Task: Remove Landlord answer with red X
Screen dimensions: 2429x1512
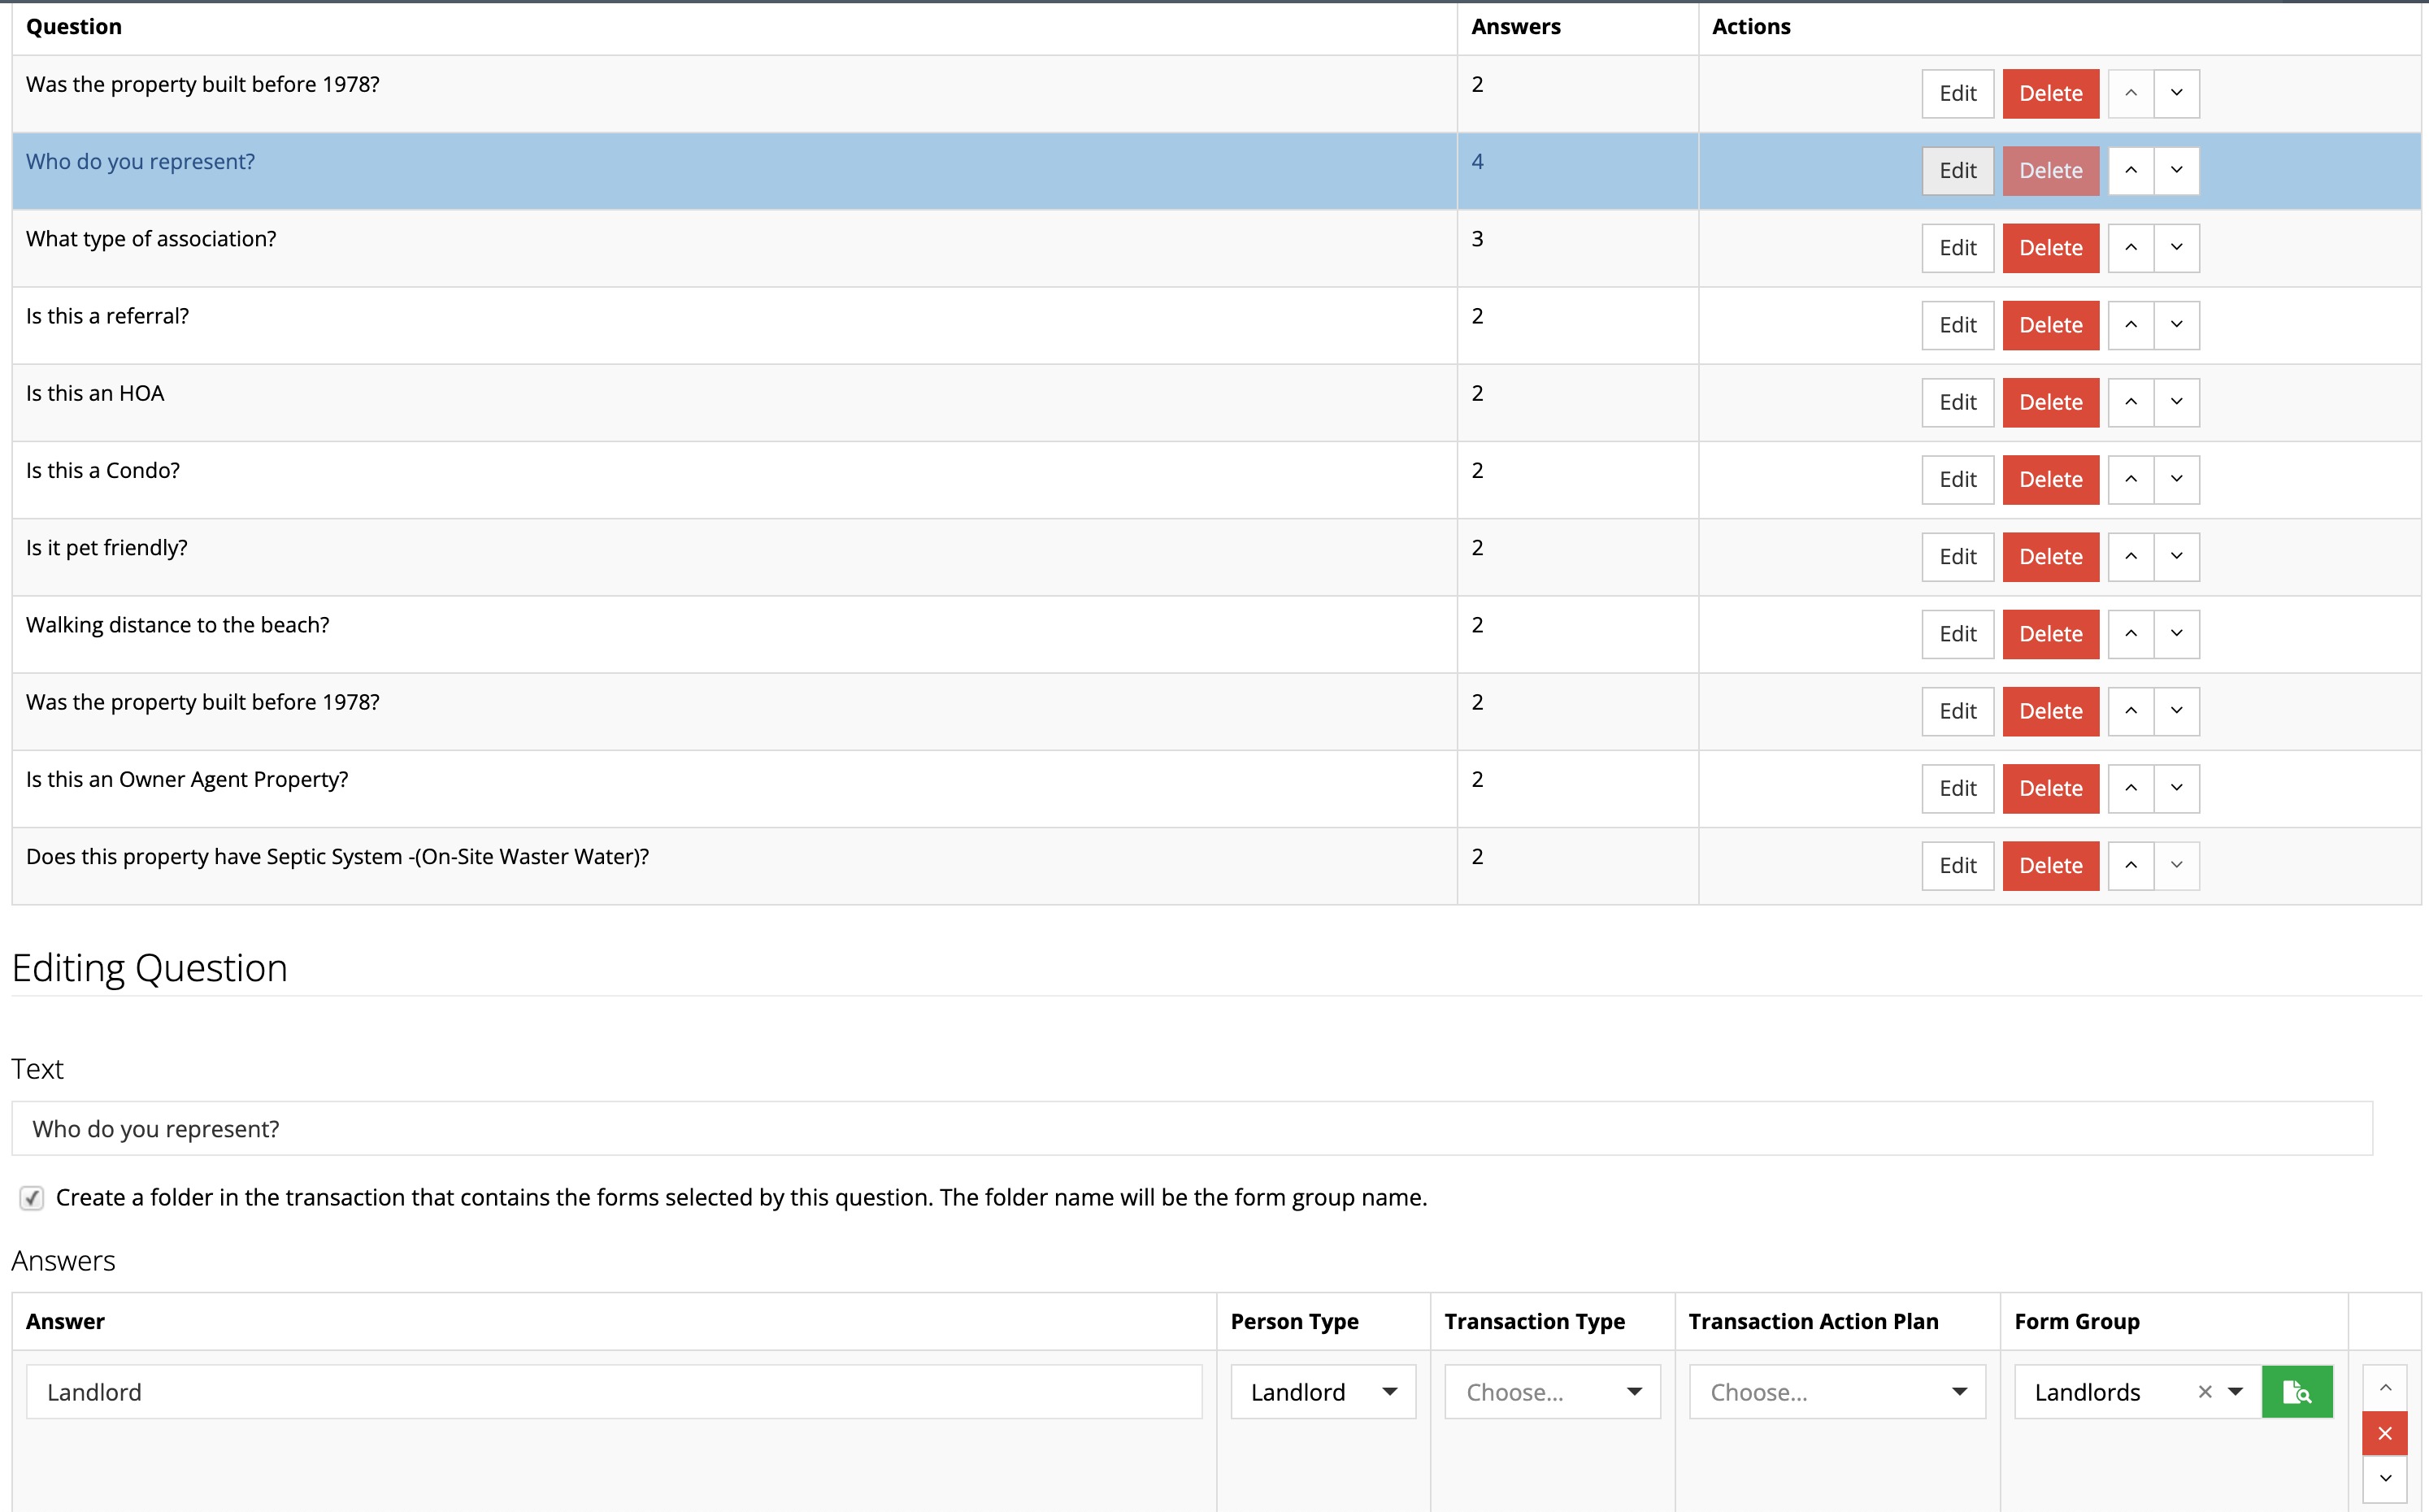Action: pos(2384,1434)
